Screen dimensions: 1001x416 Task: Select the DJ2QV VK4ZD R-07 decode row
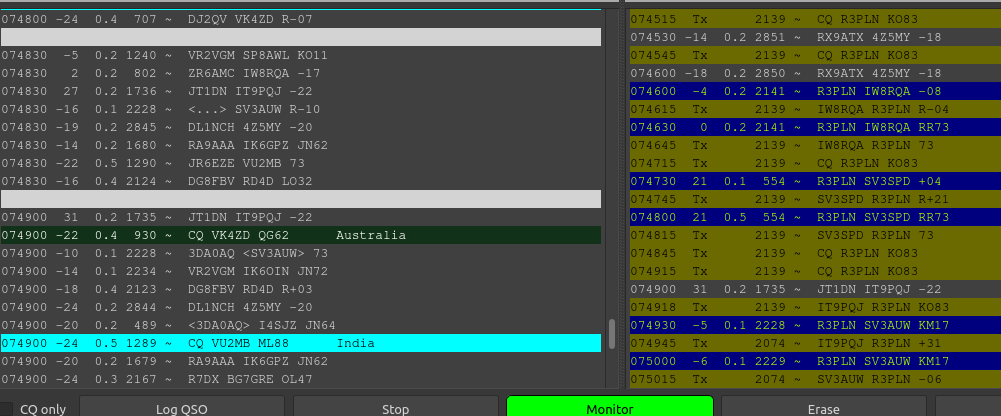coord(301,19)
